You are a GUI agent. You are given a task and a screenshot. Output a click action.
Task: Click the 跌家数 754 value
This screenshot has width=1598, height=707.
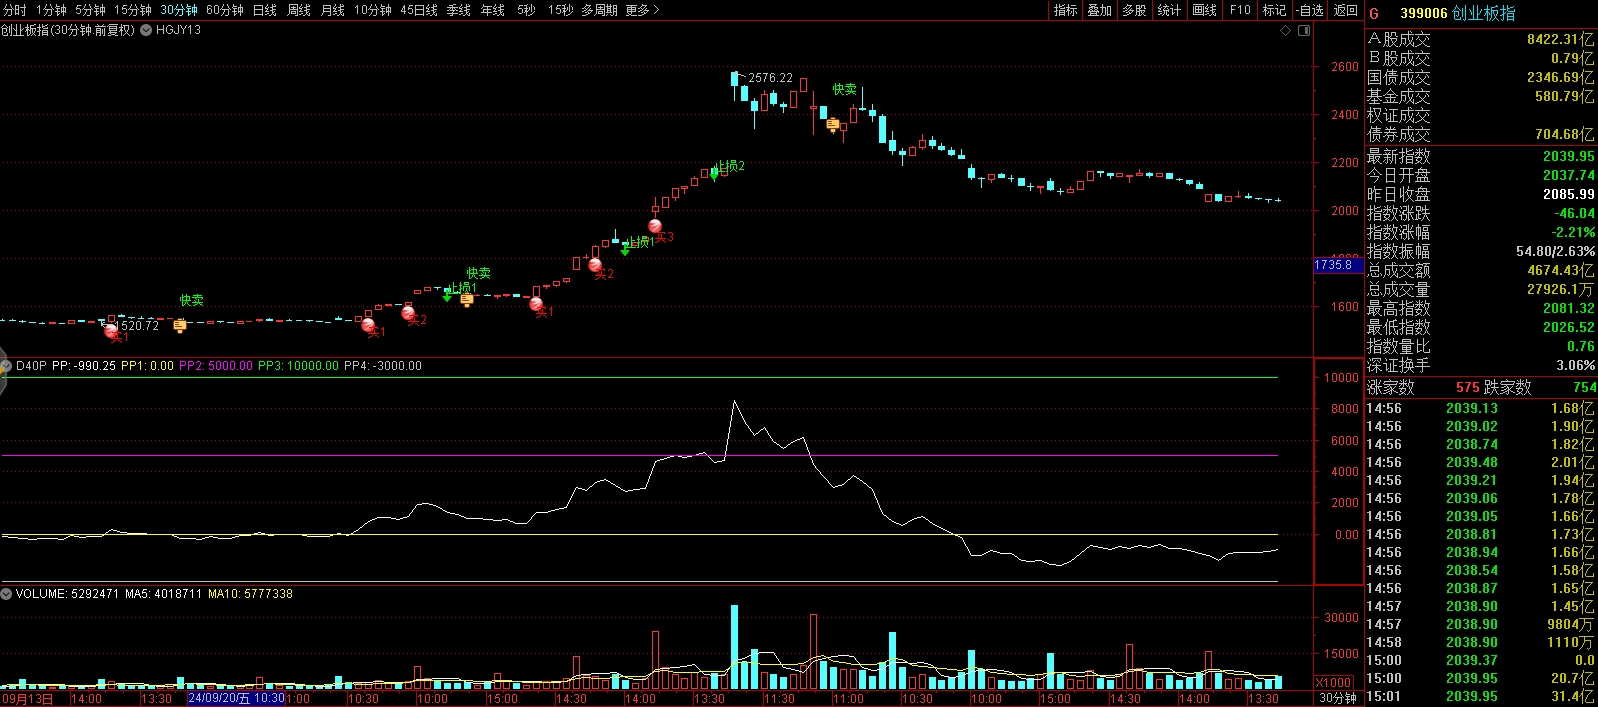[1585, 387]
